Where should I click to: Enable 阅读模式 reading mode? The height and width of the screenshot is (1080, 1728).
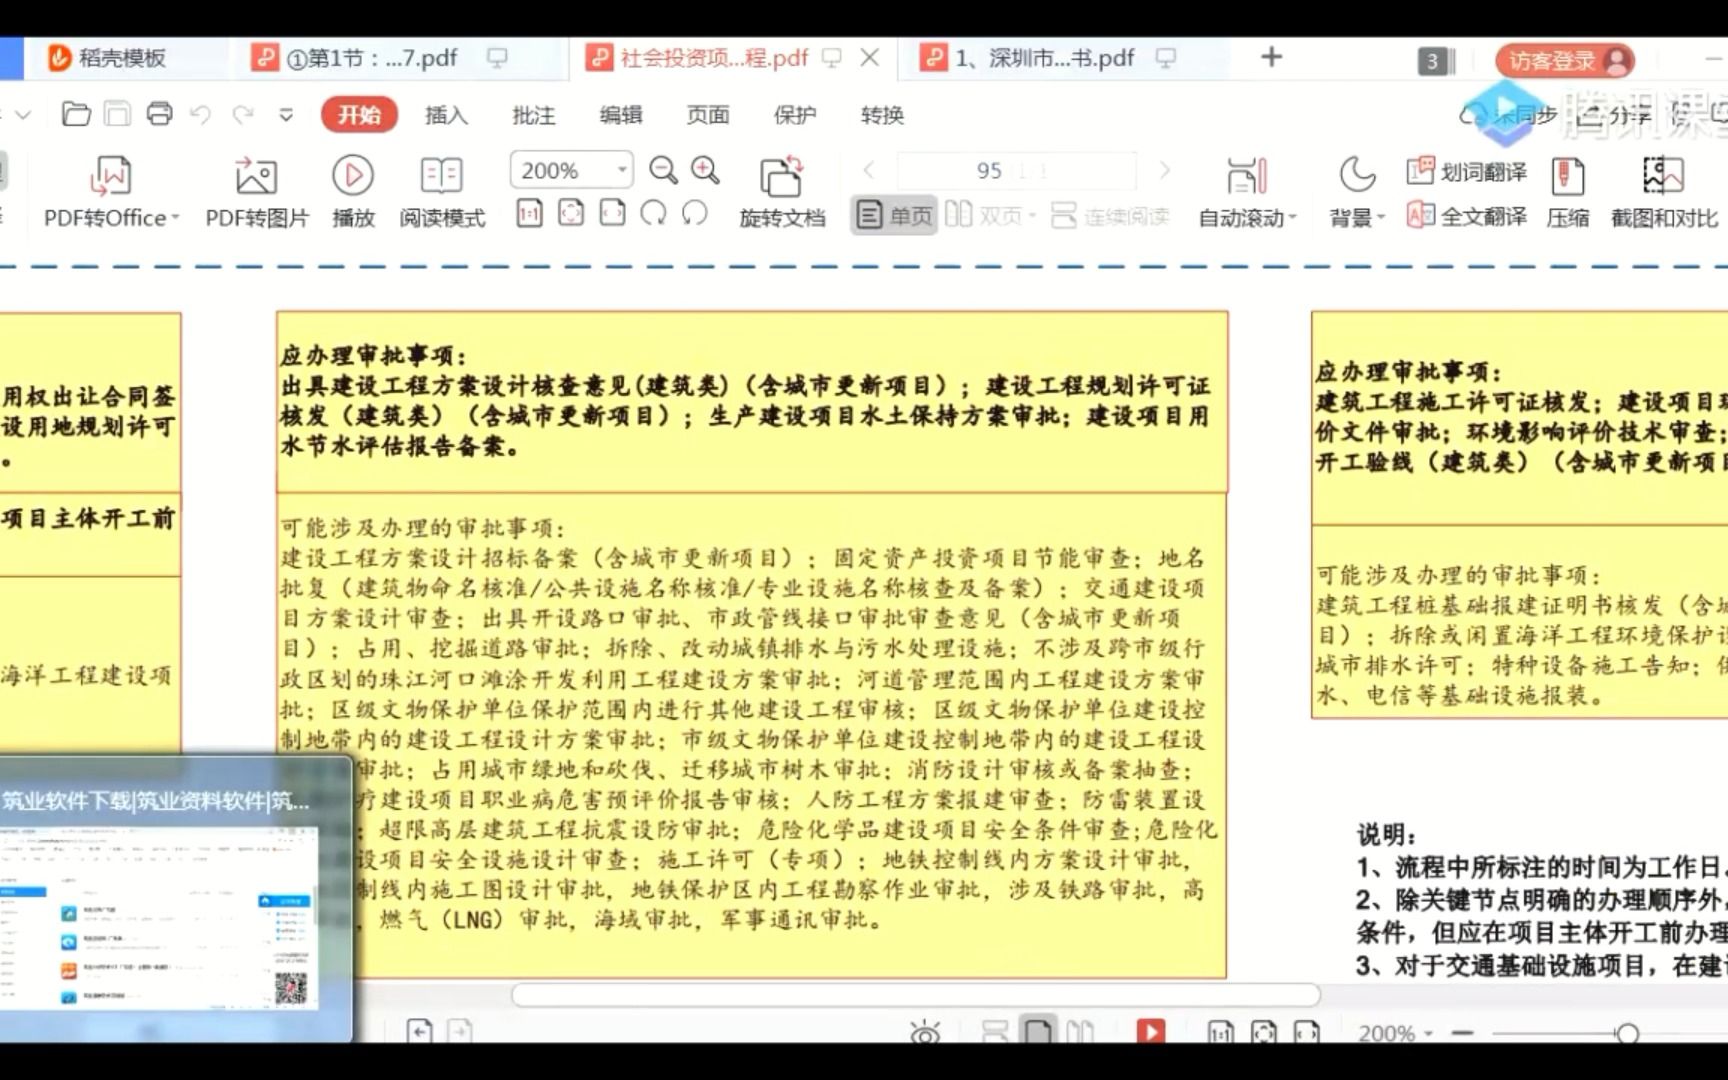442,192
